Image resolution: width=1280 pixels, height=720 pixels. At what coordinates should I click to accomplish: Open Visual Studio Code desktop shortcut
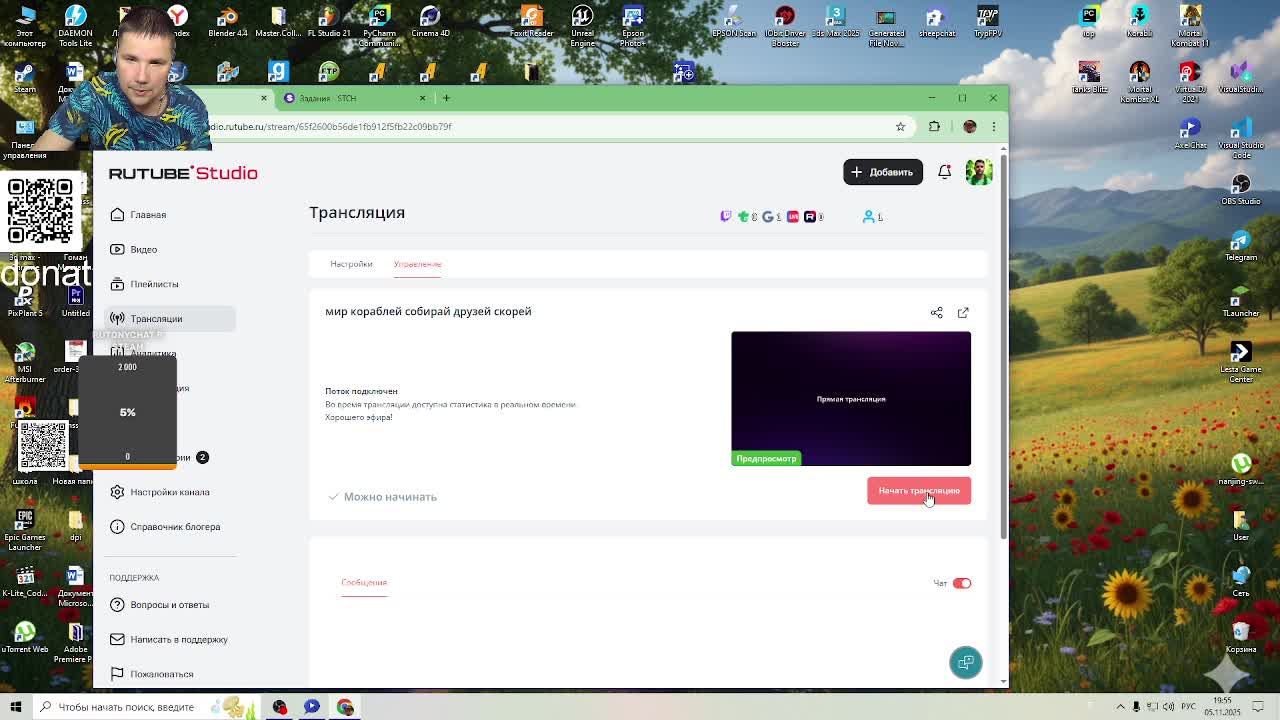coord(1240,137)
